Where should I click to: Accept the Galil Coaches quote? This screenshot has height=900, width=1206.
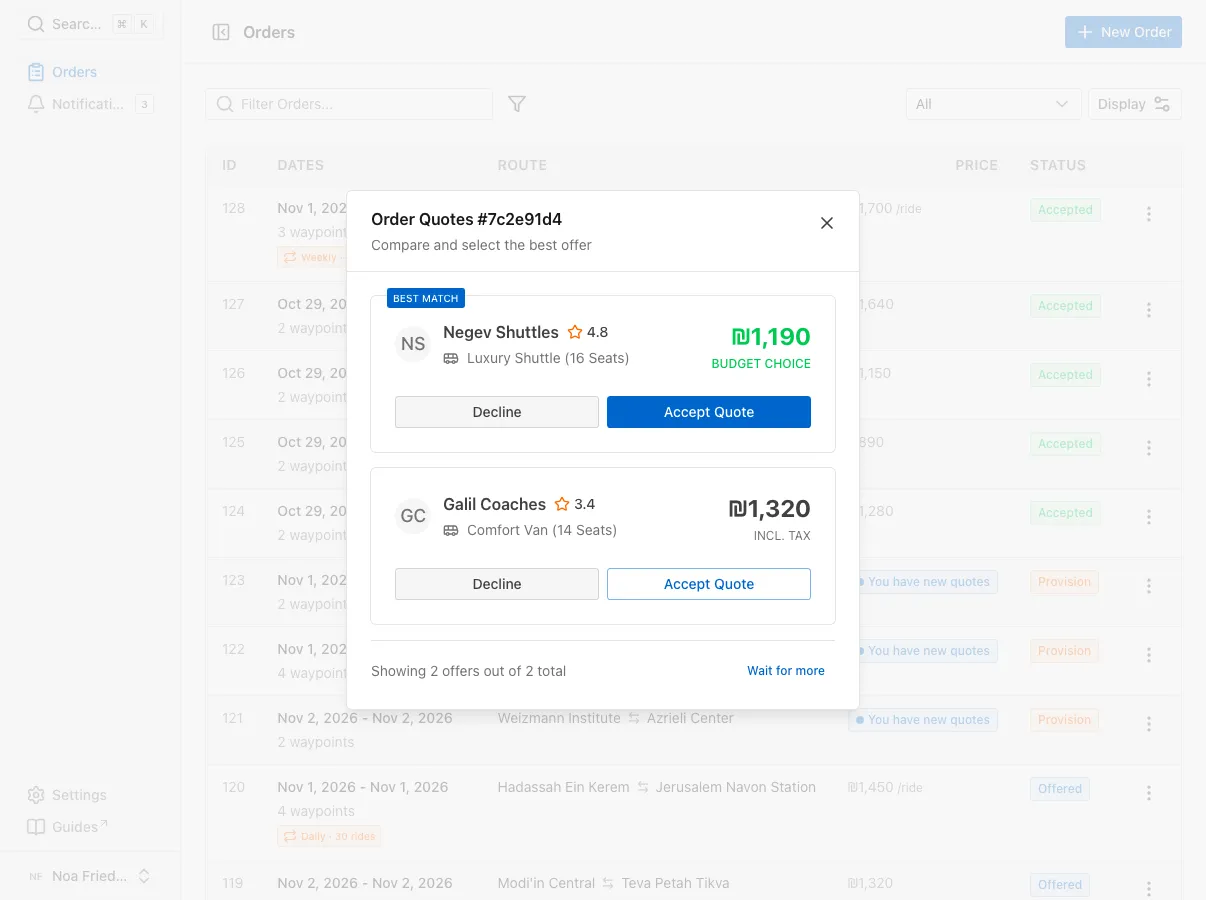coord(709,584)
